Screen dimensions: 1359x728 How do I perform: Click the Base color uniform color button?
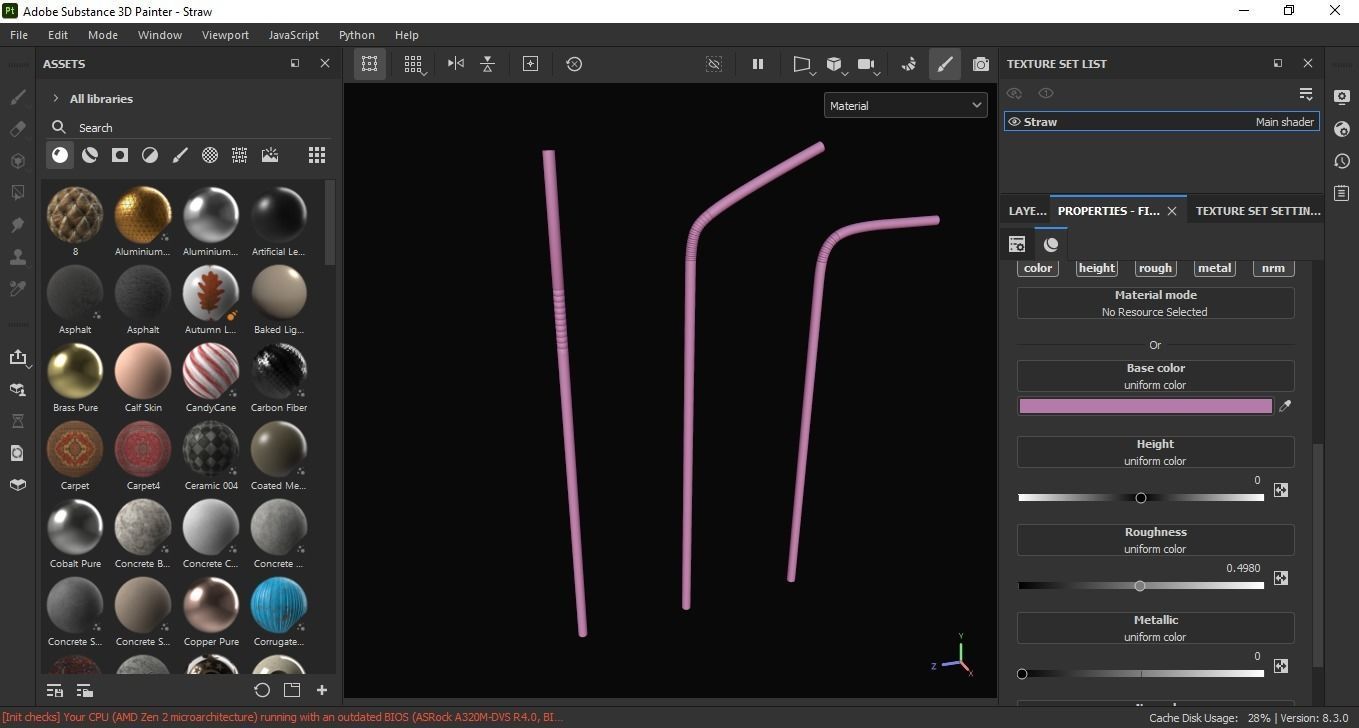(1155, 376)
